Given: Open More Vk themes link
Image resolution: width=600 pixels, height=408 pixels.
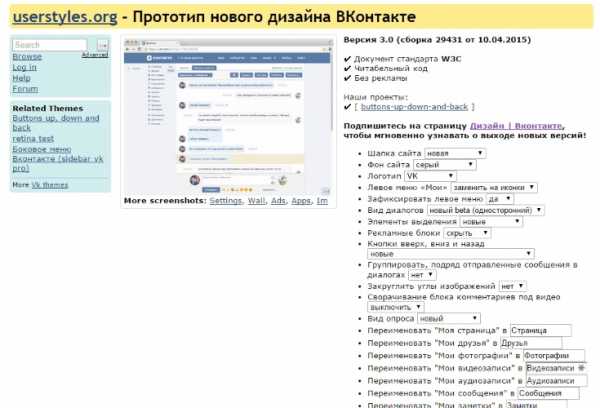Looking at the screenshot, I should [50, 185].
